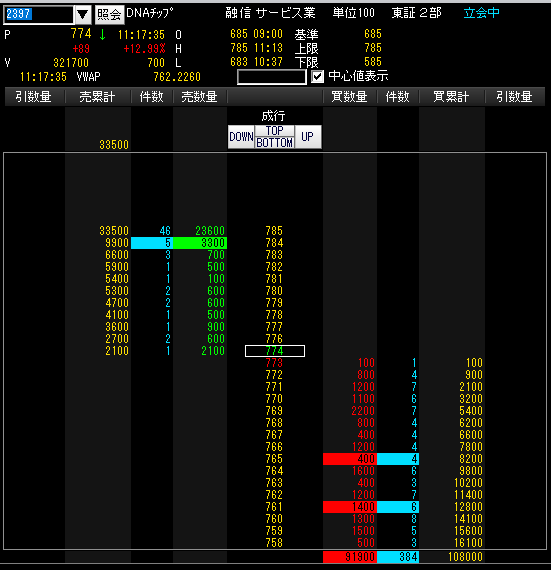Image resolution: width=551 pixels, height=570 pixels.
Task: Open the stock code dropdown arrow
Action: coord(83,15)
